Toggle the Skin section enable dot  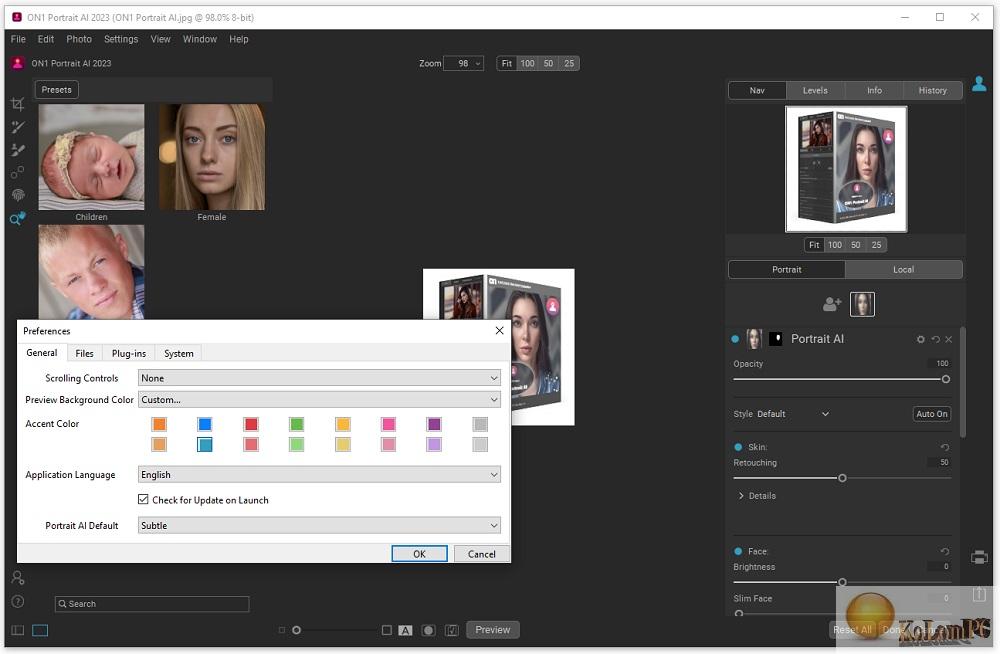tap(738, 447)
